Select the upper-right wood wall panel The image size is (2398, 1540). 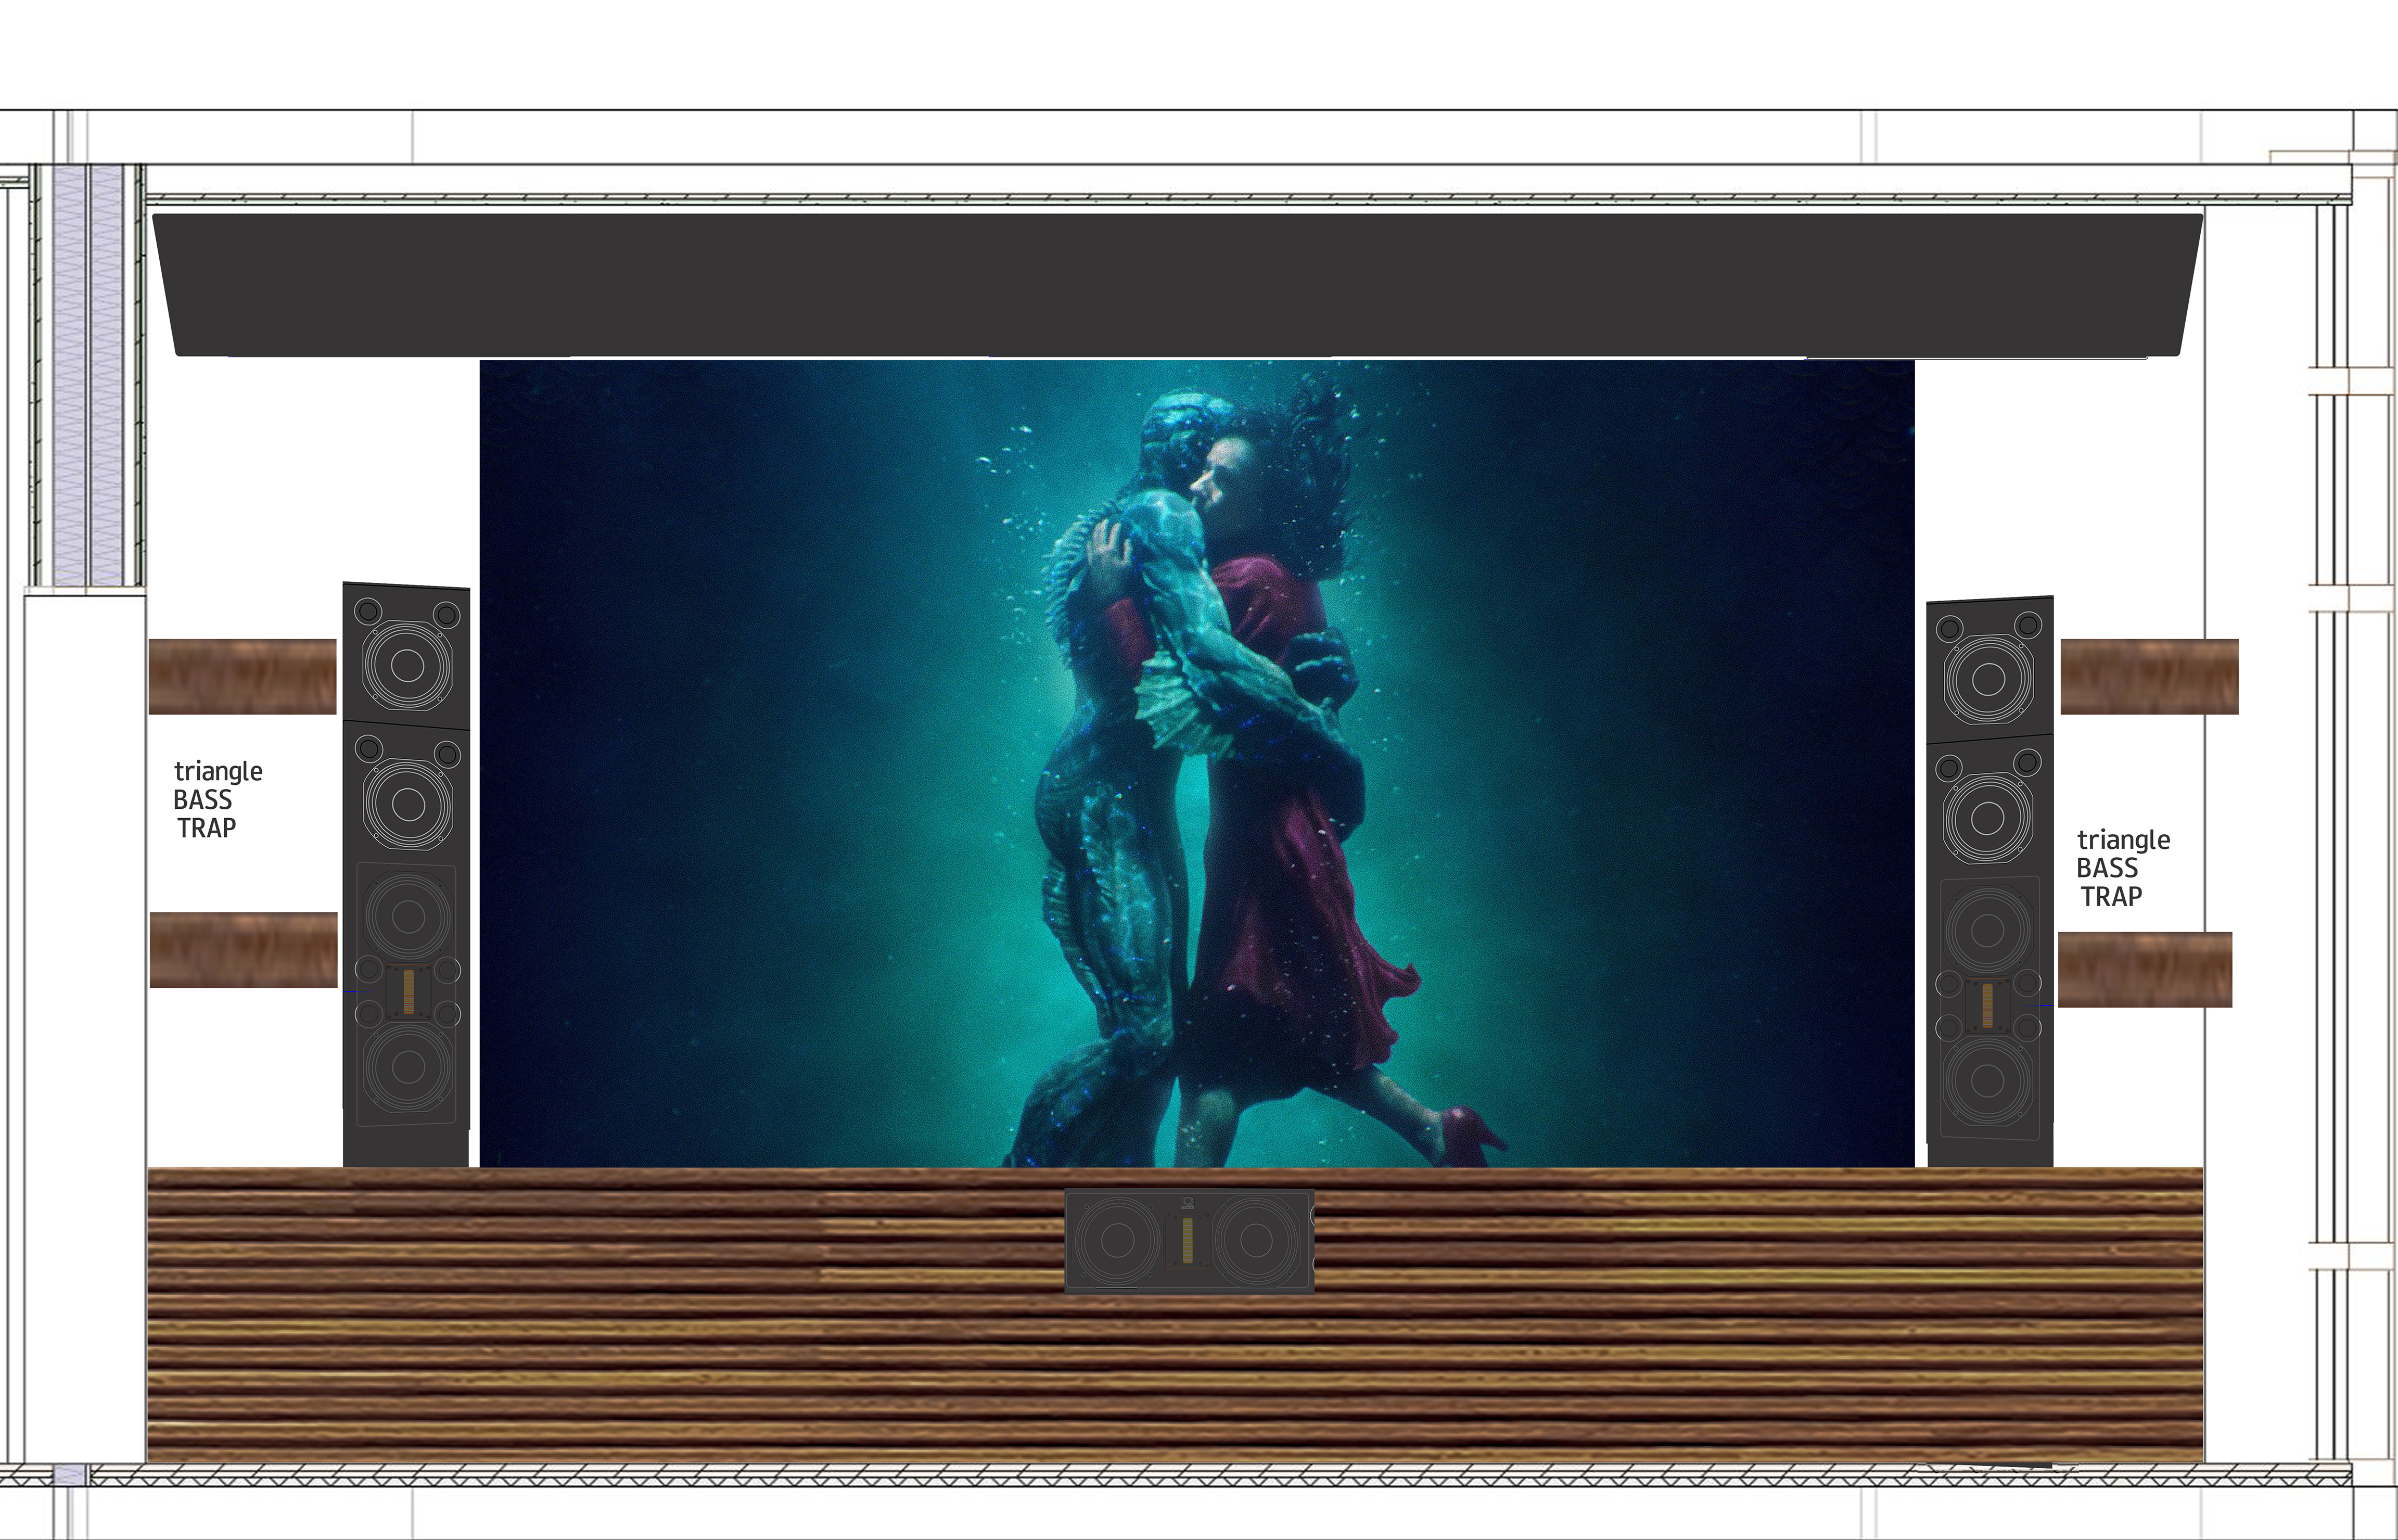click(x=2149, y=677)
